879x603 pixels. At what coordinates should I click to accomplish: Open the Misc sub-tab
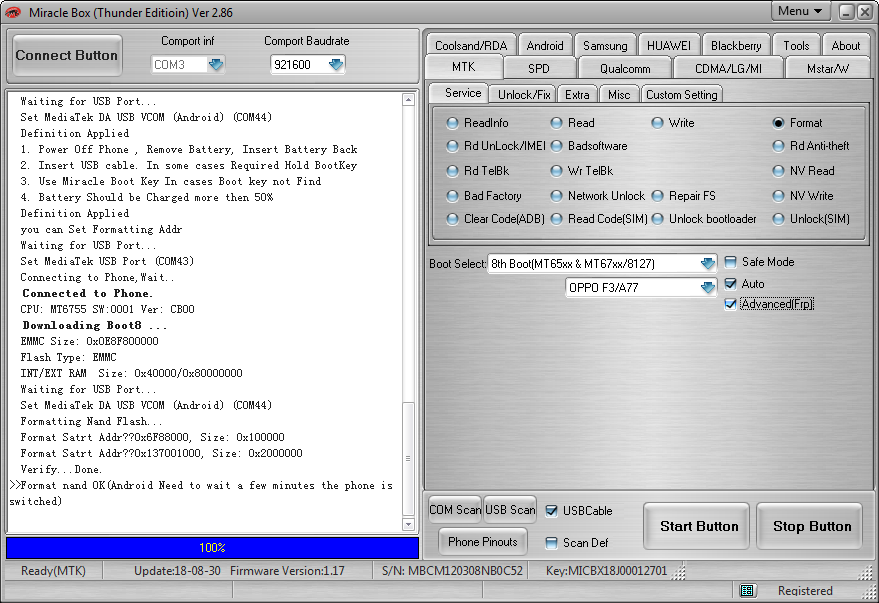[619, 95]
